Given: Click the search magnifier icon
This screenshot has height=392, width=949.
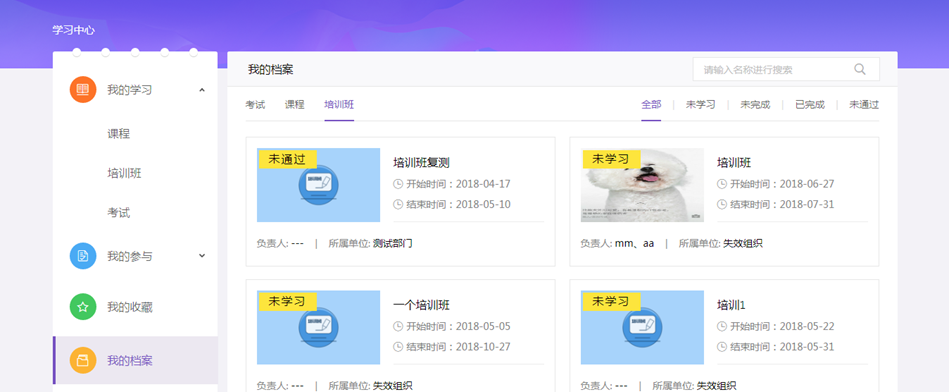Looking at the screenshot, I should coord(859,69).
